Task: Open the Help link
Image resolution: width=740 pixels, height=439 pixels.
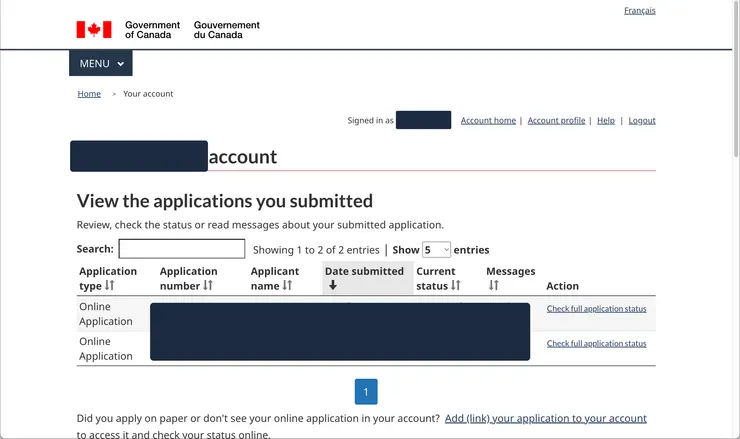Action: [x=605, y=121]
